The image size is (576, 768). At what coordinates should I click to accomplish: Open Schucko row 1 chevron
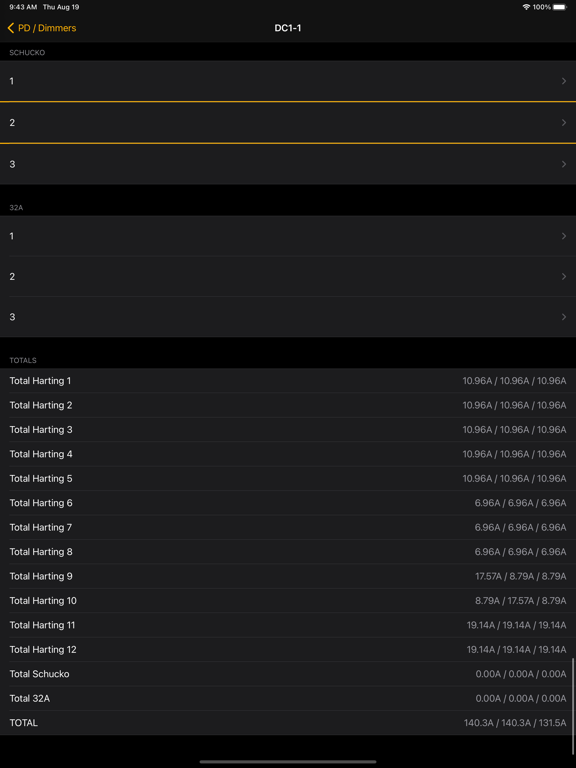pyautogui.click(x=564, y=81)
